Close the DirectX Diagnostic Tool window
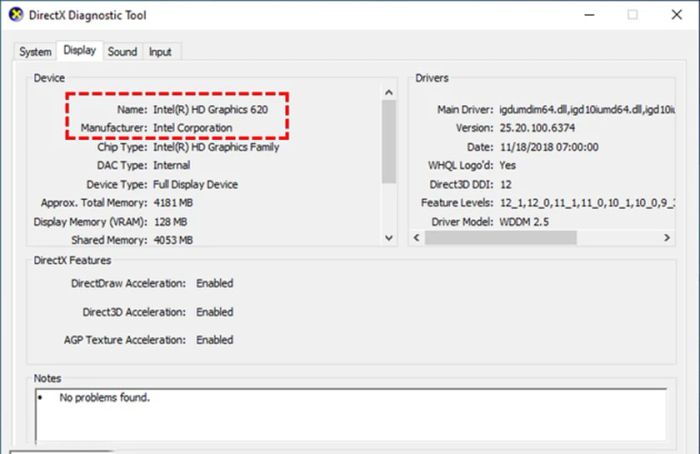This screenshot has height=454, width=700. pyautogui.click(x=677, y=15)
